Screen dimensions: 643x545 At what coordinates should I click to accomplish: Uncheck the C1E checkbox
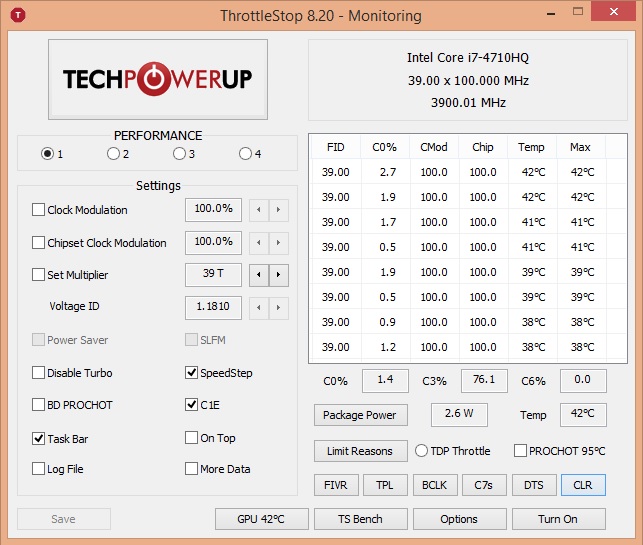point(192,405)
